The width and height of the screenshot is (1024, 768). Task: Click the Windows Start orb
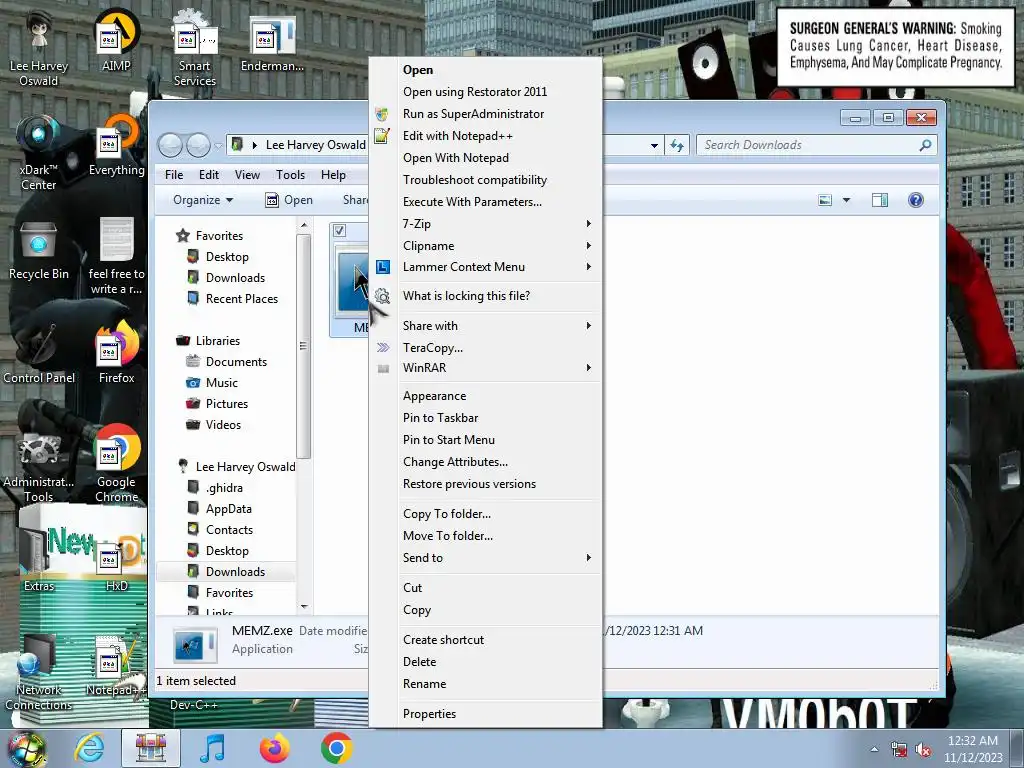pyautogui.click(x=26, y=748)
